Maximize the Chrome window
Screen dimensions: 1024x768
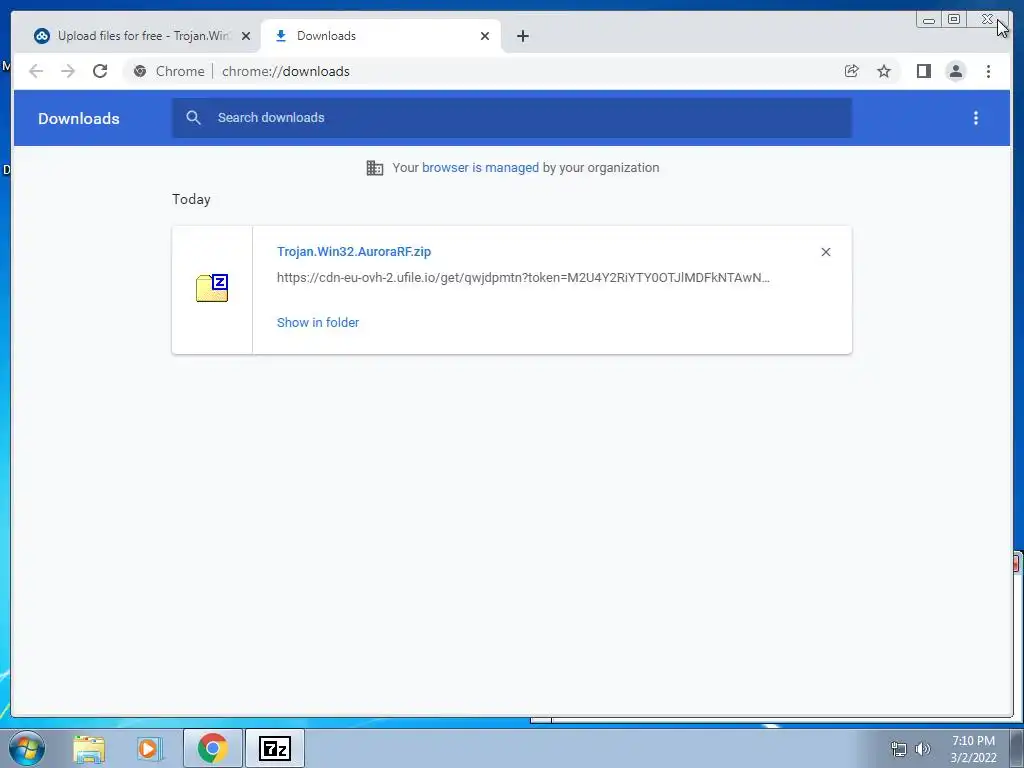(x=953, y=20)
